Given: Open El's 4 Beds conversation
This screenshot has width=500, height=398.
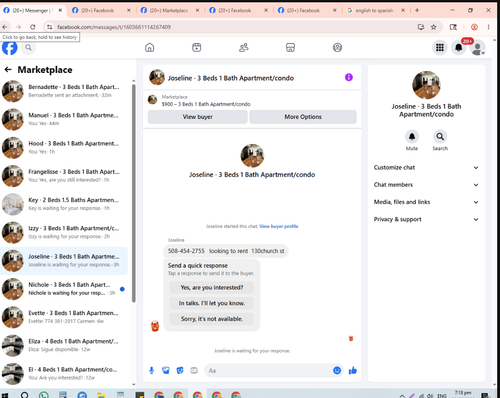Looking at the screenshot, I should (x=64, y=373).
